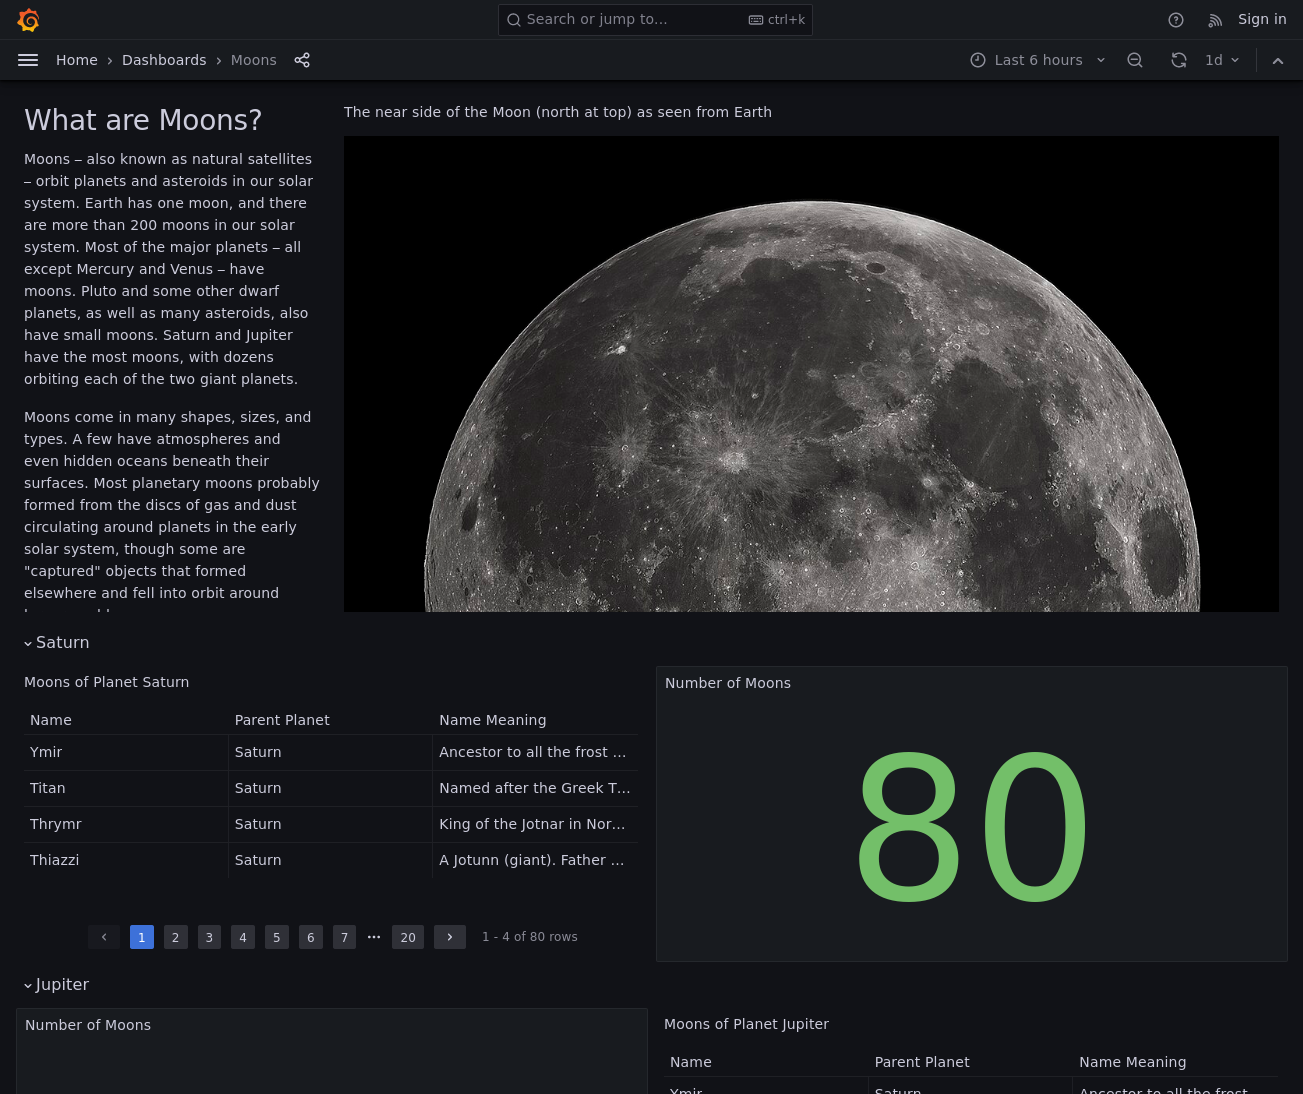Screen dimensions: 1303x1094
Task: Open the help question mark icon
Action: click(x=1176, y=20)
